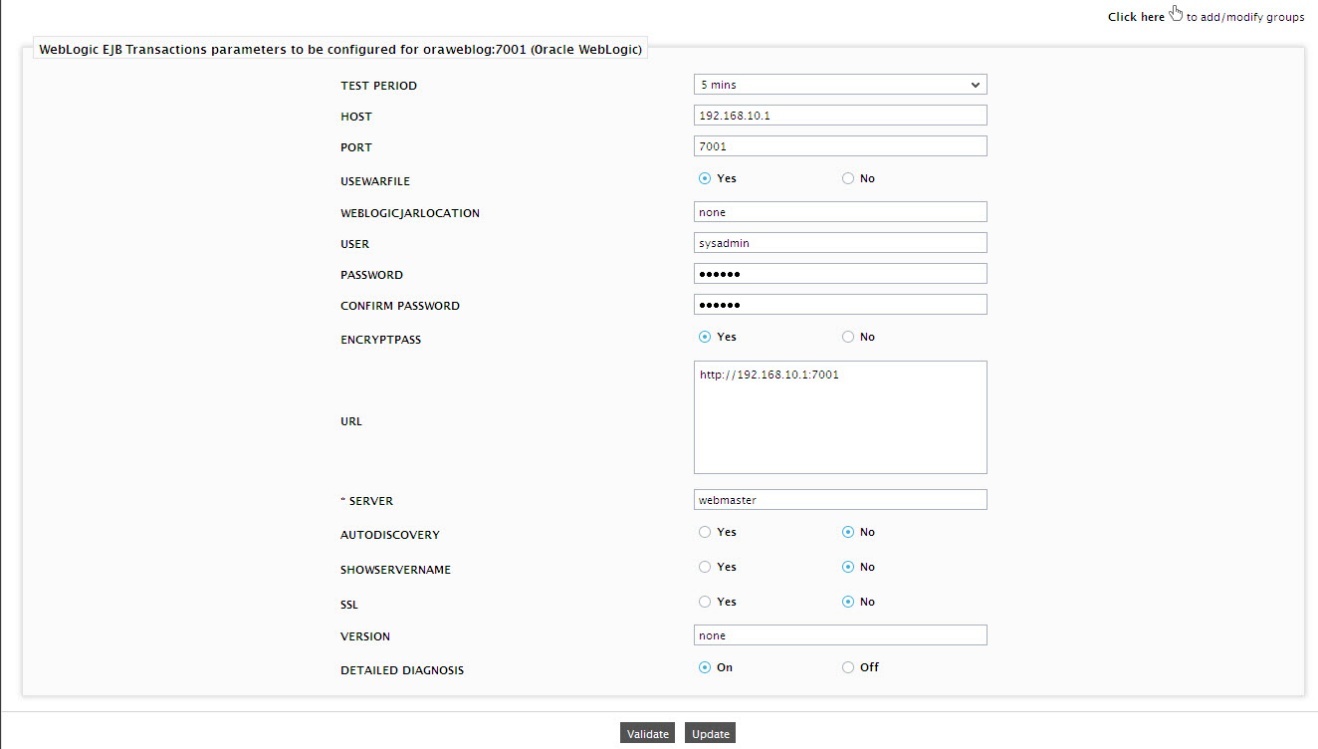Click the hand pointer icon for groups
The width and height of the screenshot is (1318, 749).
(1177, 14)
